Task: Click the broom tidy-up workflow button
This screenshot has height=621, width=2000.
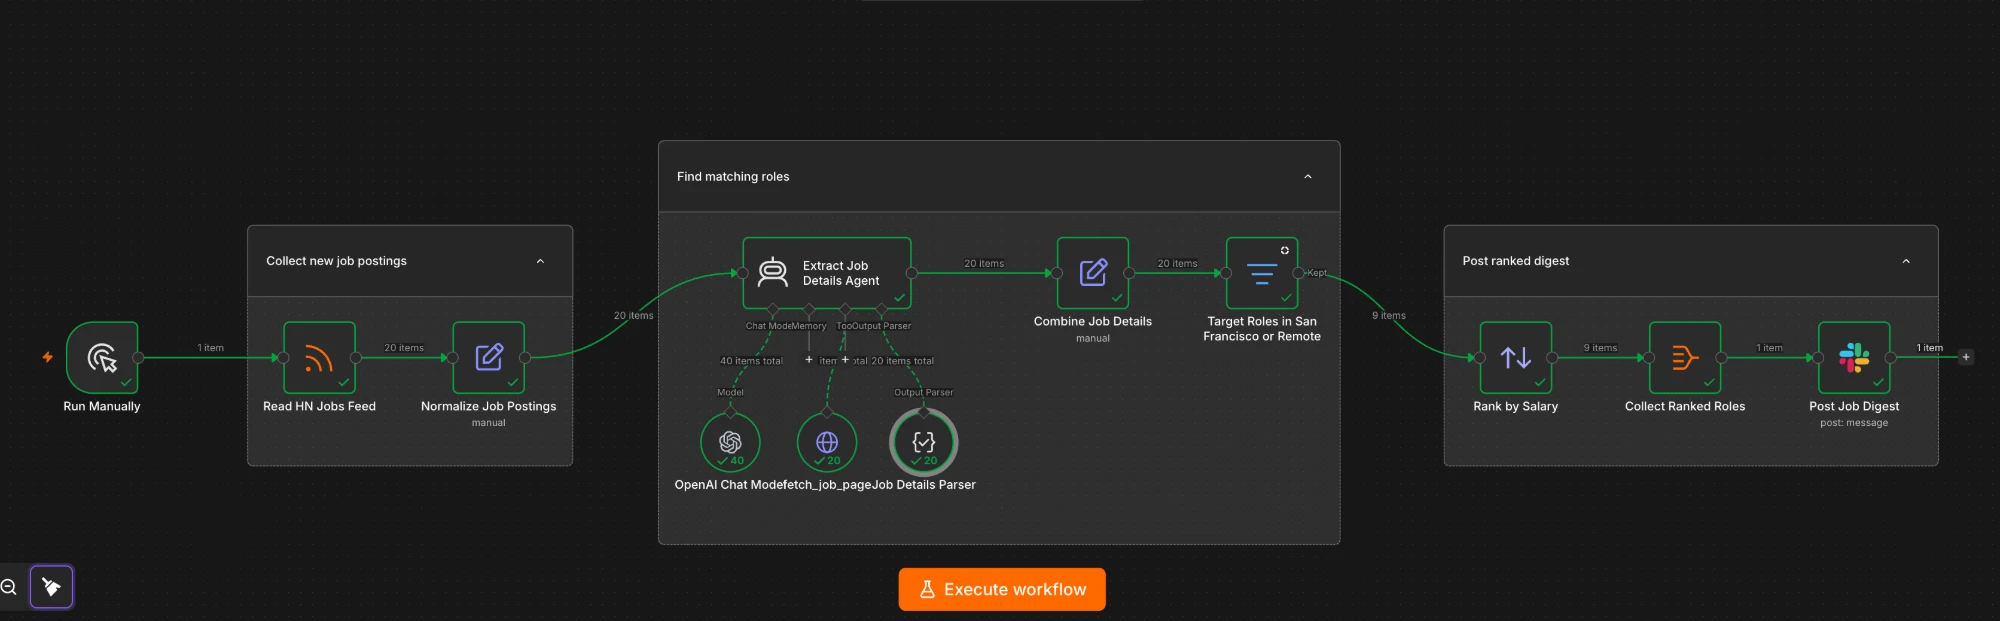Action: pos(52,587)
